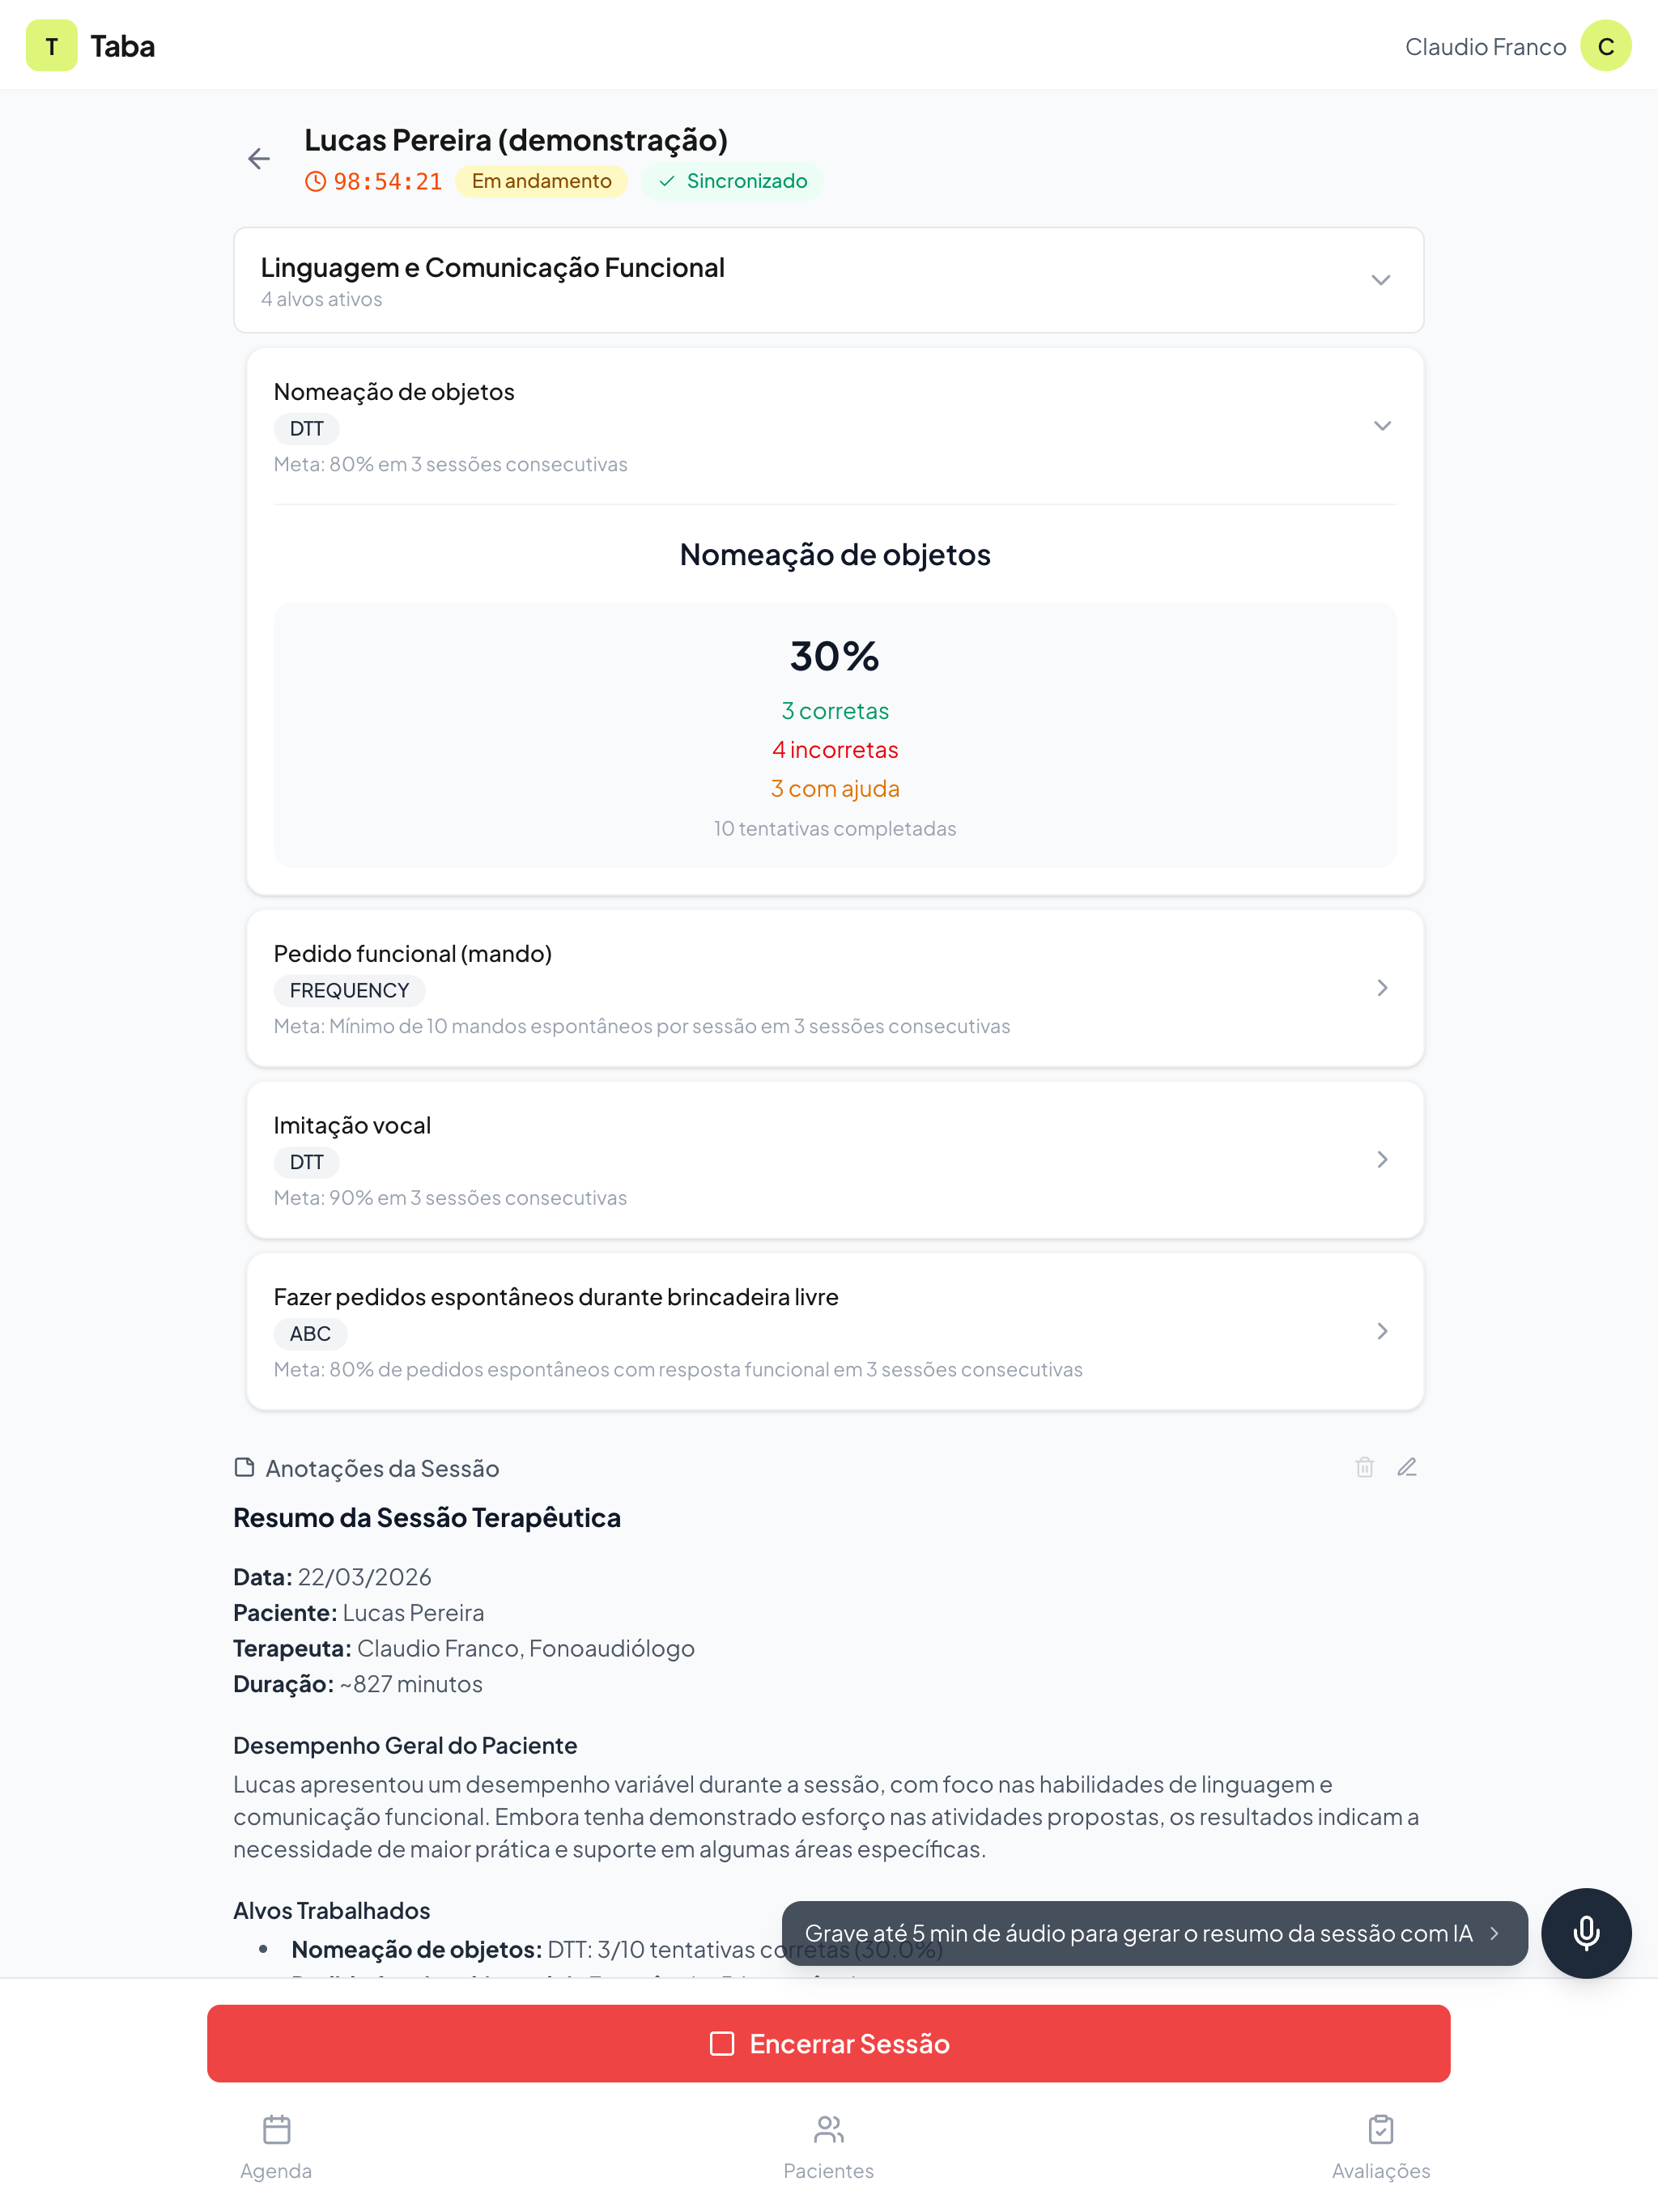Image resolution: width=1658 pixels, height=2212 pixels.
Task: Click the session timer clock icon
Action: tap(316, 182)
